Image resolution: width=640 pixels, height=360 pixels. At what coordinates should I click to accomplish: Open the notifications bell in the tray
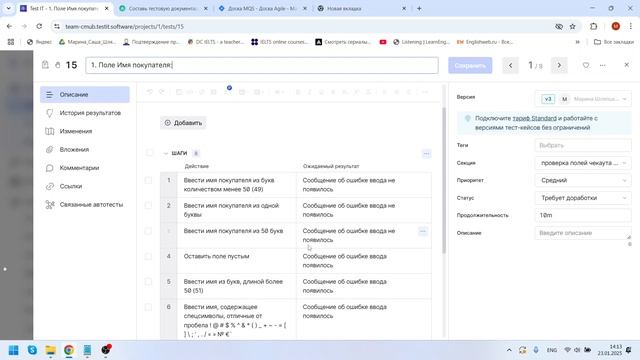[629, 350]
